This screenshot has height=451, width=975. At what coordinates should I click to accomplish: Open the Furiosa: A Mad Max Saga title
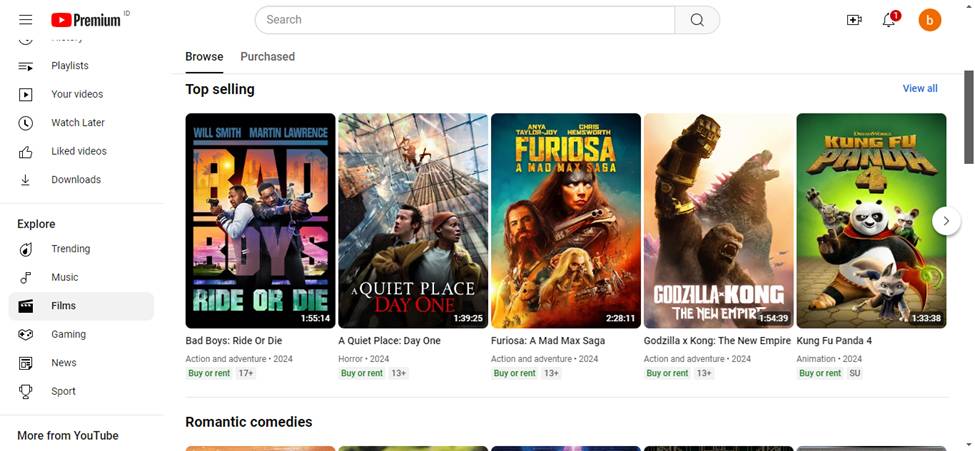pyautogui.click(x=547, y=341)
